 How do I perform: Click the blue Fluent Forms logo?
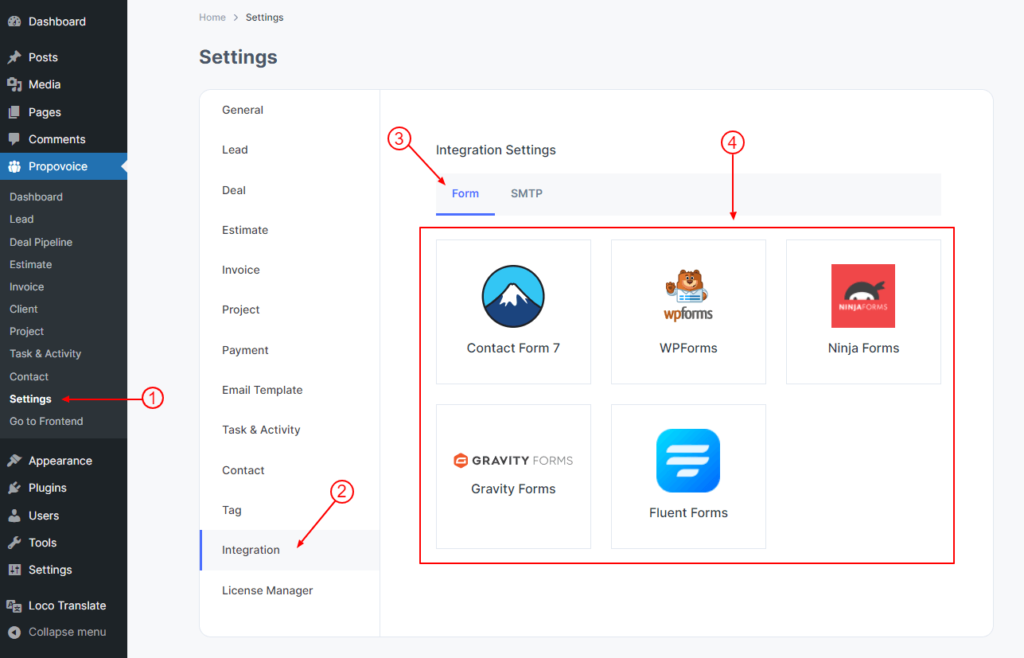click(x=688, y=460)
